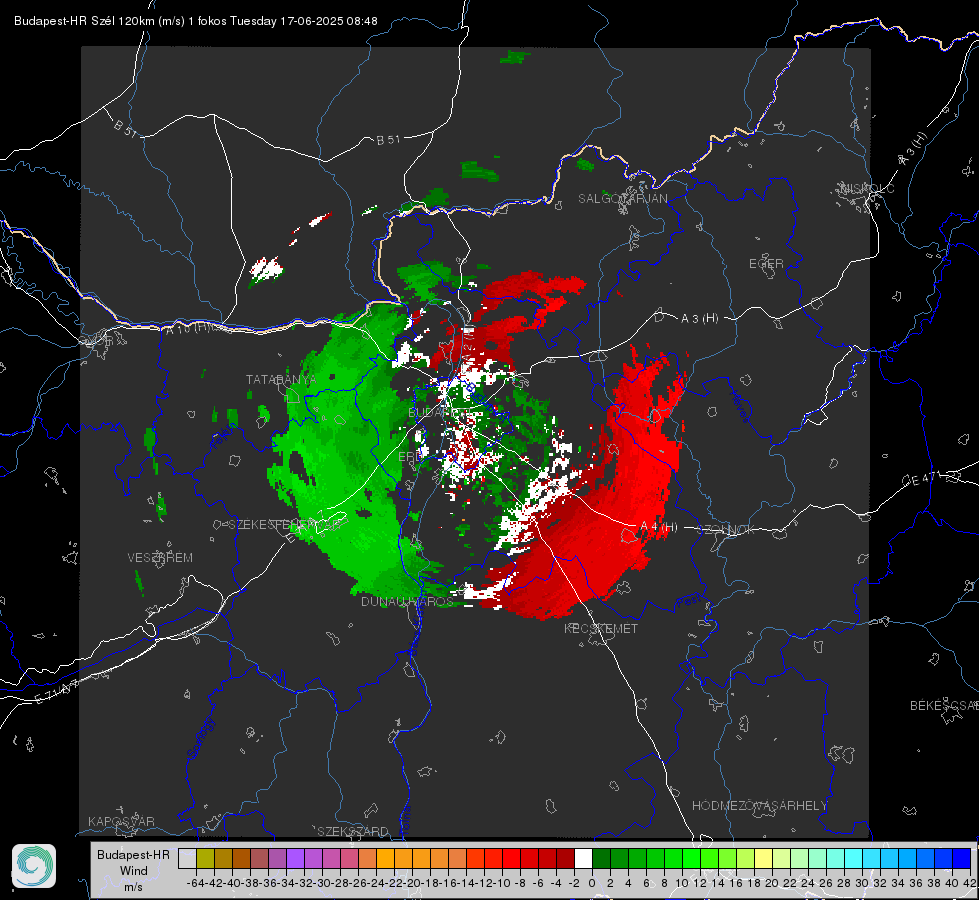Viewport: 979px width, 900px height.
Task: Click the 30 value on the legend scale
Action: coord(862,883)
